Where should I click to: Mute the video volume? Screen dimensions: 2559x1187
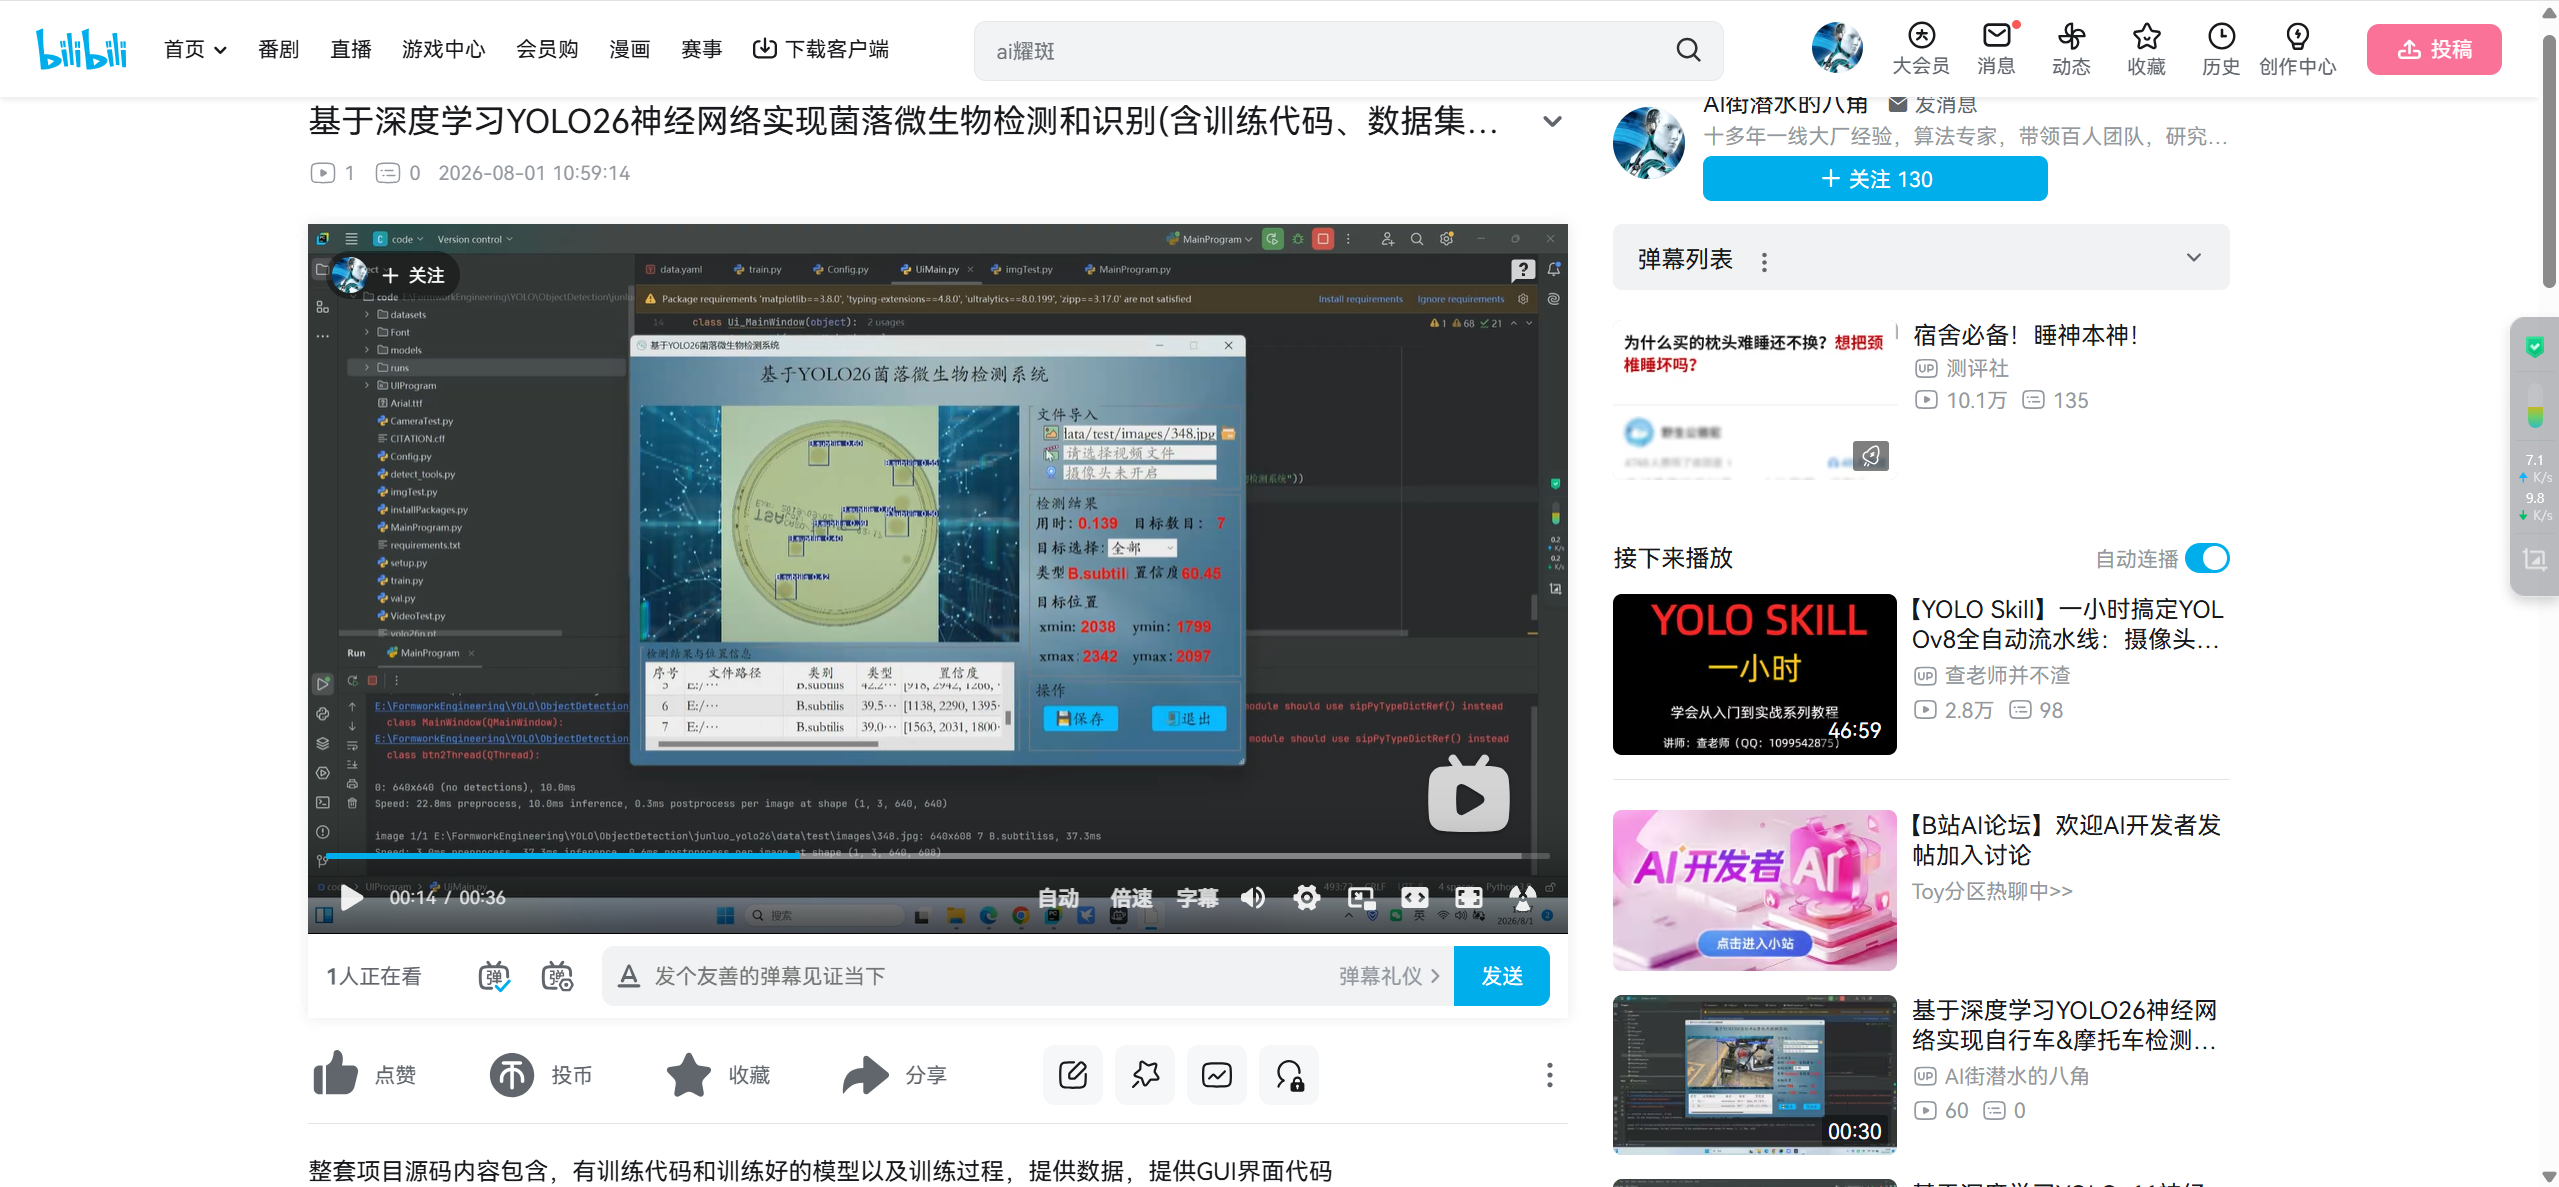[x=1252, y=898]
